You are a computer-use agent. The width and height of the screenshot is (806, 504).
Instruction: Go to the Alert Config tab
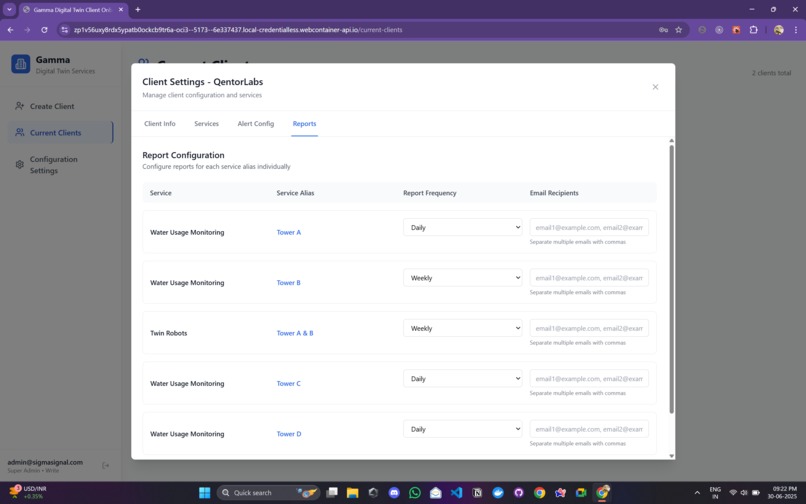(x=255, y=123)
